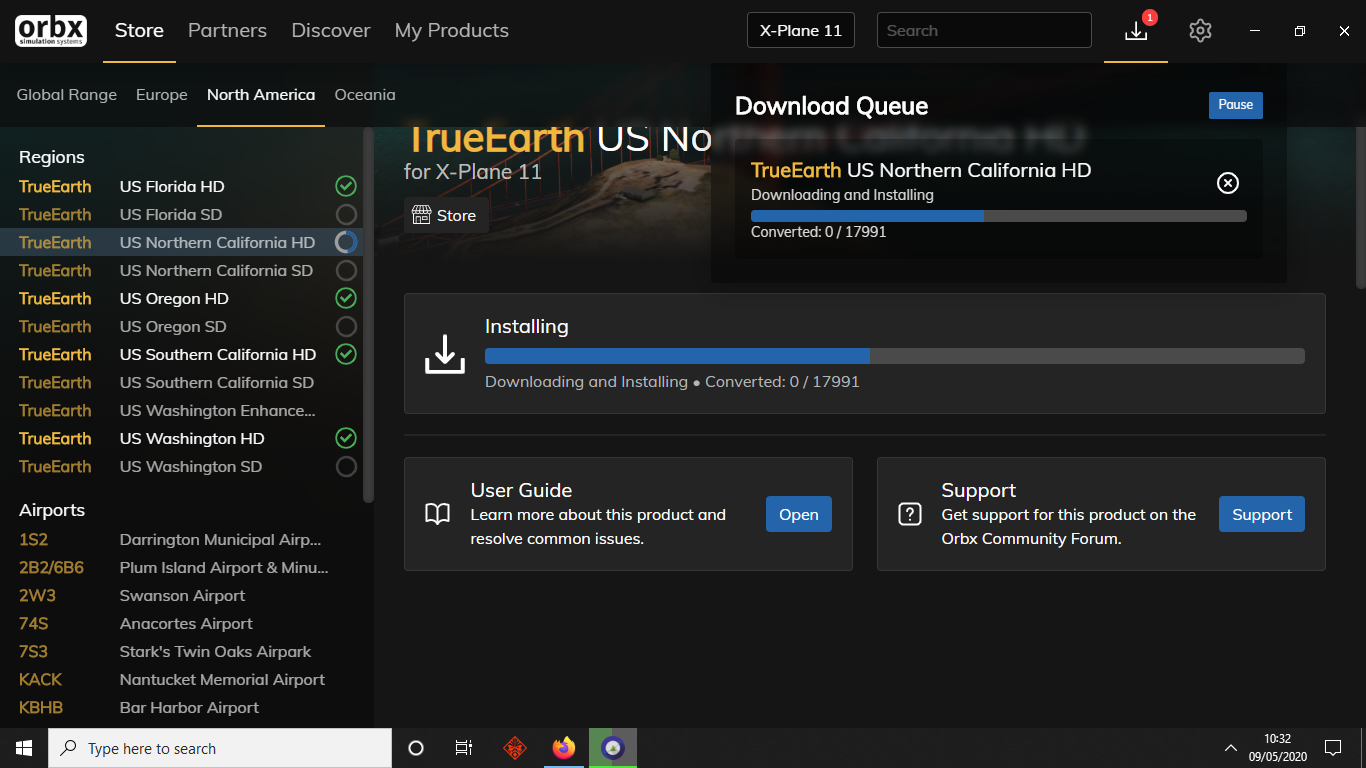Click the Installing download arrow icon
The width and height of the screenshot is (1366, 768).
coord(445,354)
